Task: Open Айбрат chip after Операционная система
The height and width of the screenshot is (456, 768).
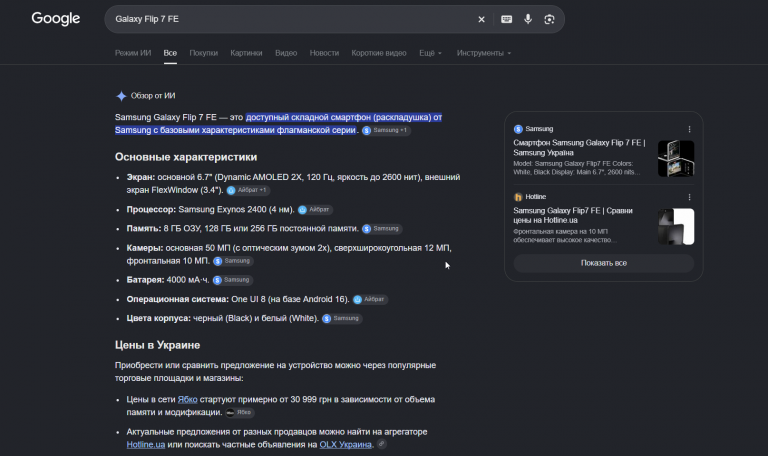Action: [x=370, y=299]
